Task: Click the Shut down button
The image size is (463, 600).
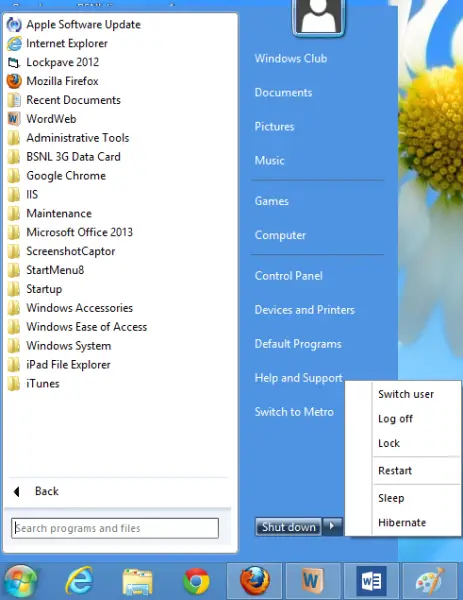Action: coord(289,527)
